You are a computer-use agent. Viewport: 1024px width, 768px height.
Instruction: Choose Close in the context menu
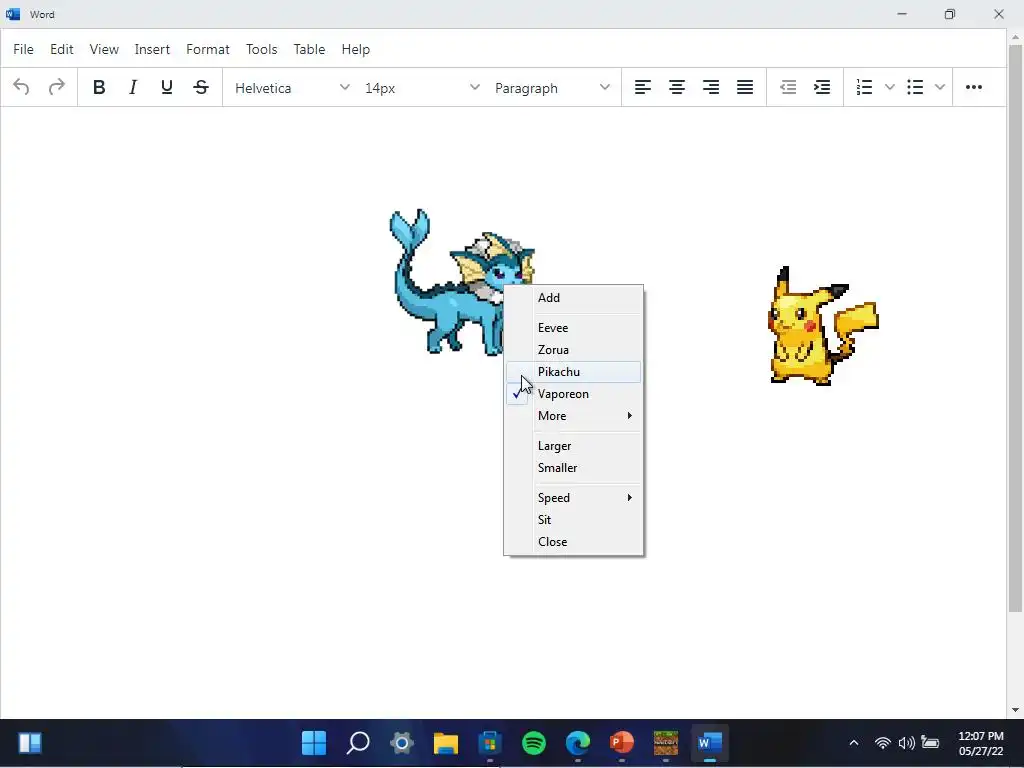(573, 542)
